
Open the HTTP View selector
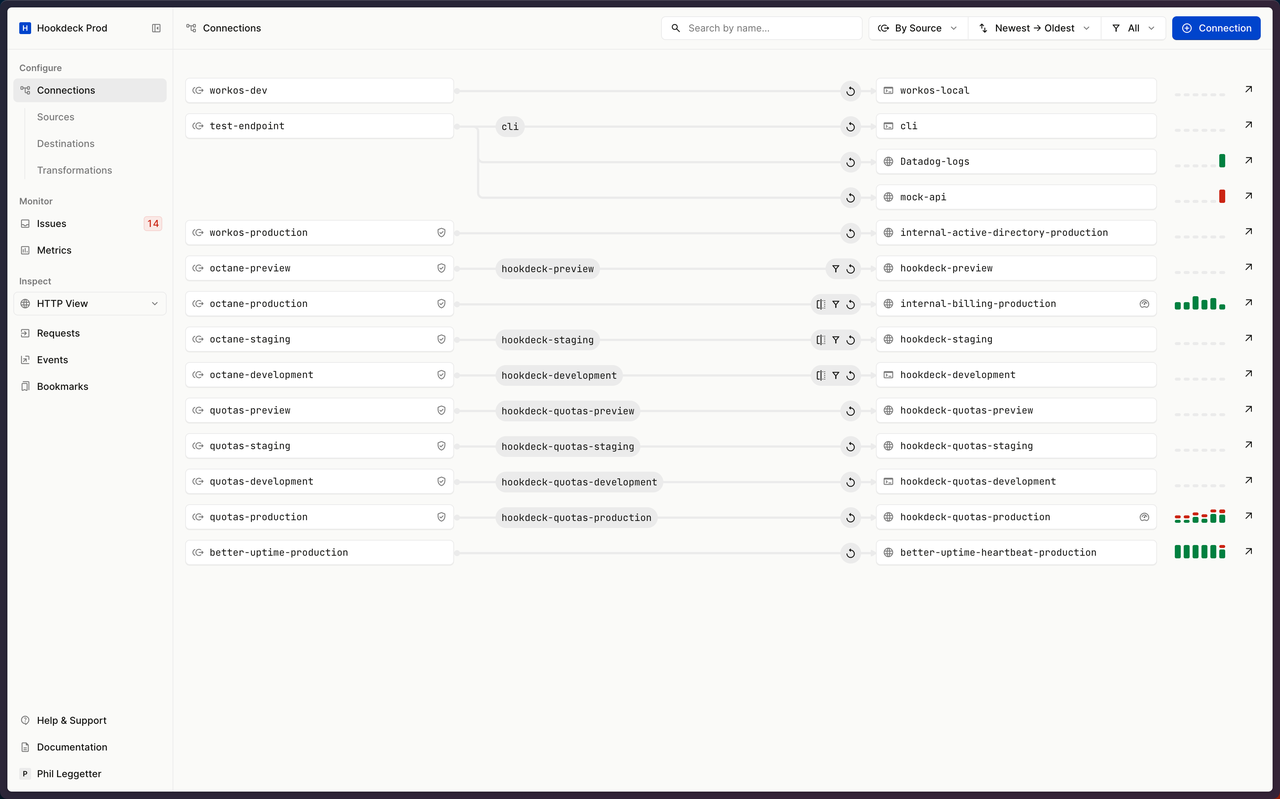tap(89, 303)
